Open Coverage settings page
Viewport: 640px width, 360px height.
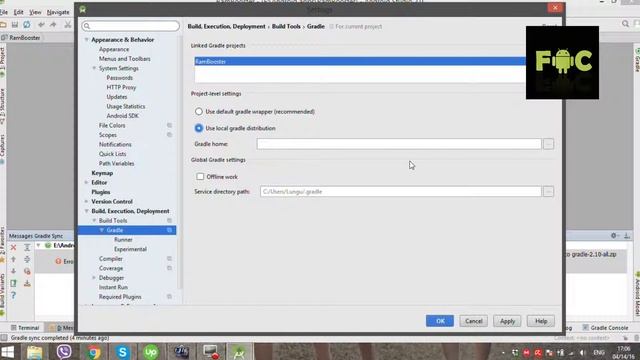click(x=111, y=268)
